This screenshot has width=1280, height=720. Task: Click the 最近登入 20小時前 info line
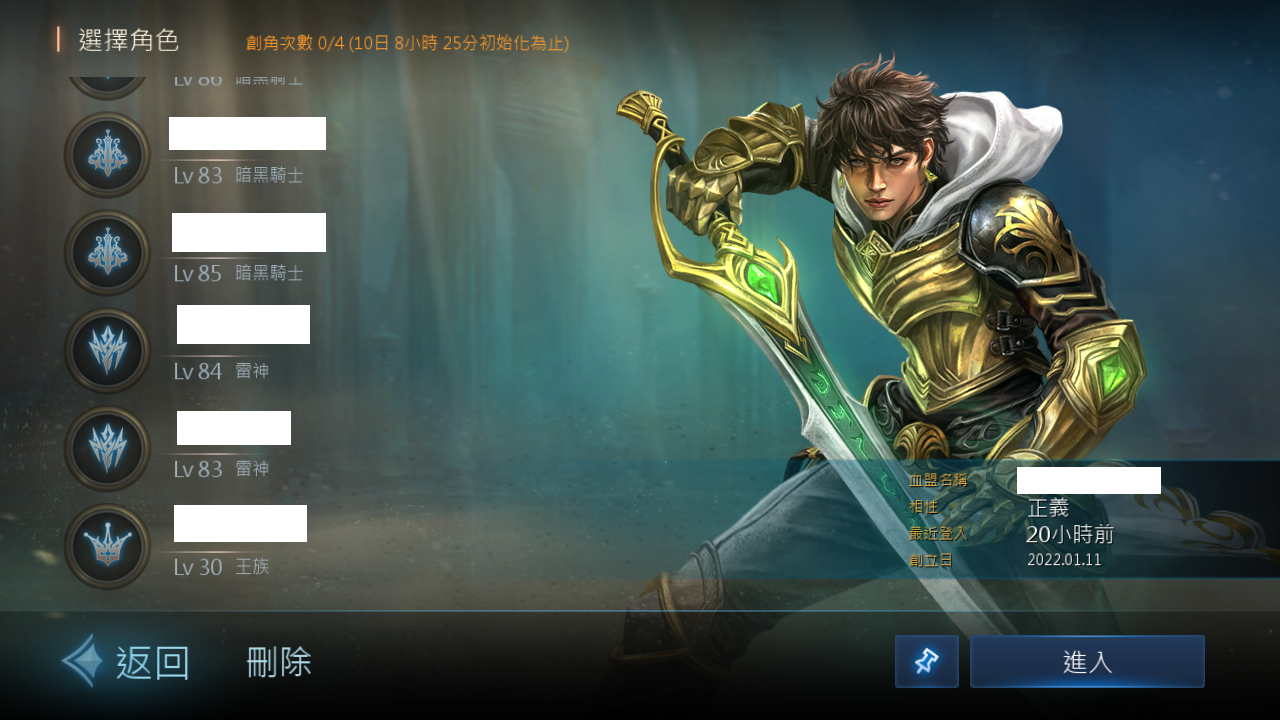pyautogui.click(x=1011, y=534)
